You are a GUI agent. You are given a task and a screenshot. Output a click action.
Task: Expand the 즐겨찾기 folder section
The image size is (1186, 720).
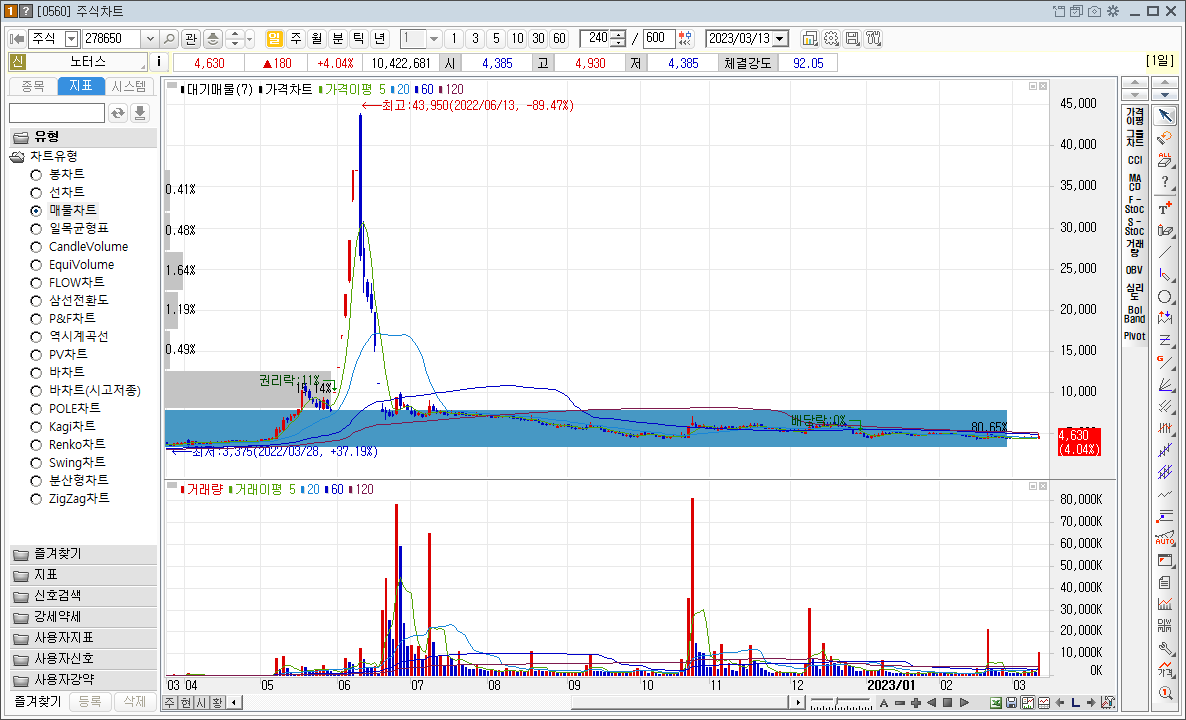pyautogui.click(x=83, y=554)
